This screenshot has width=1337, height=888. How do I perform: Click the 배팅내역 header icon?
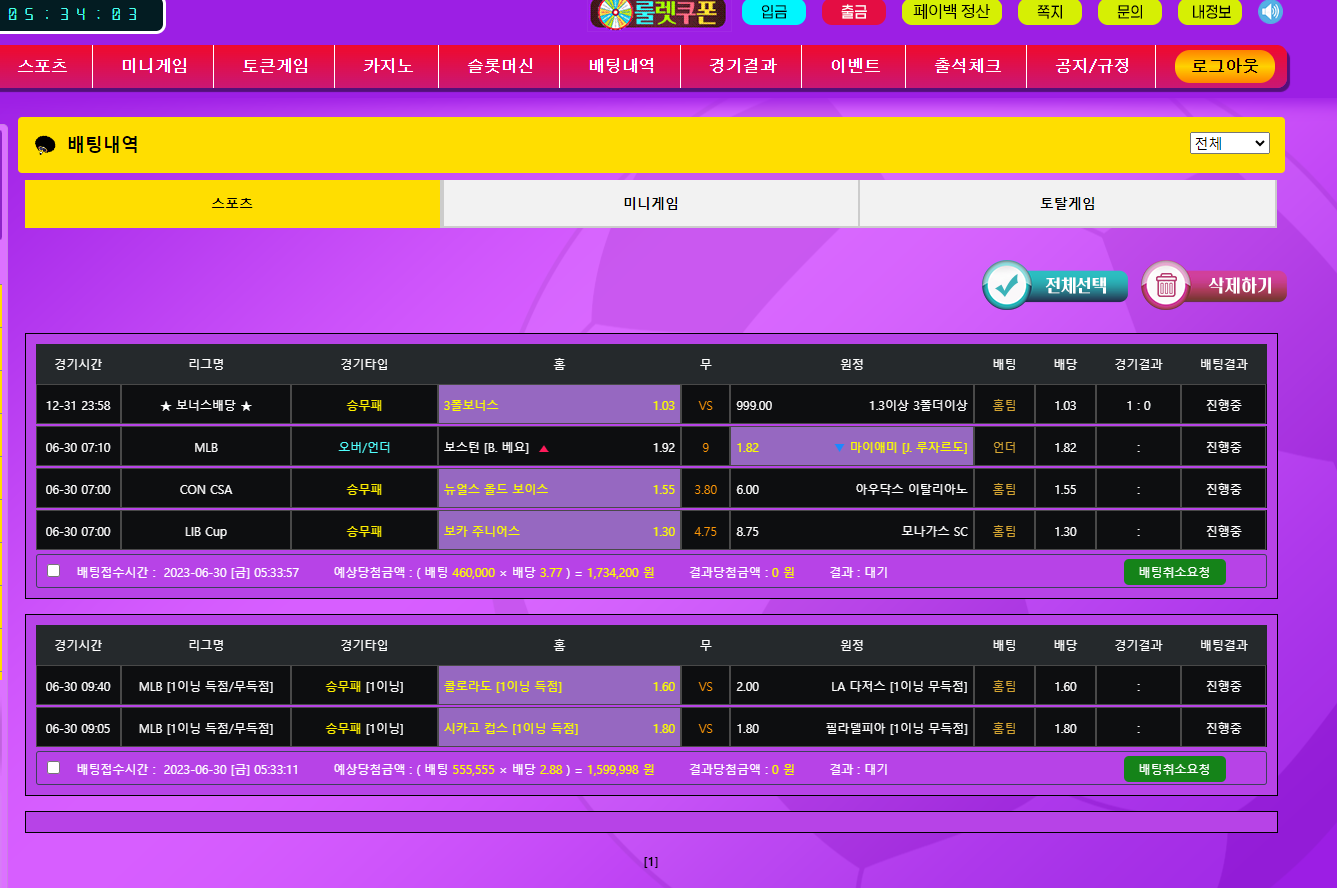[x=45, y=145]
